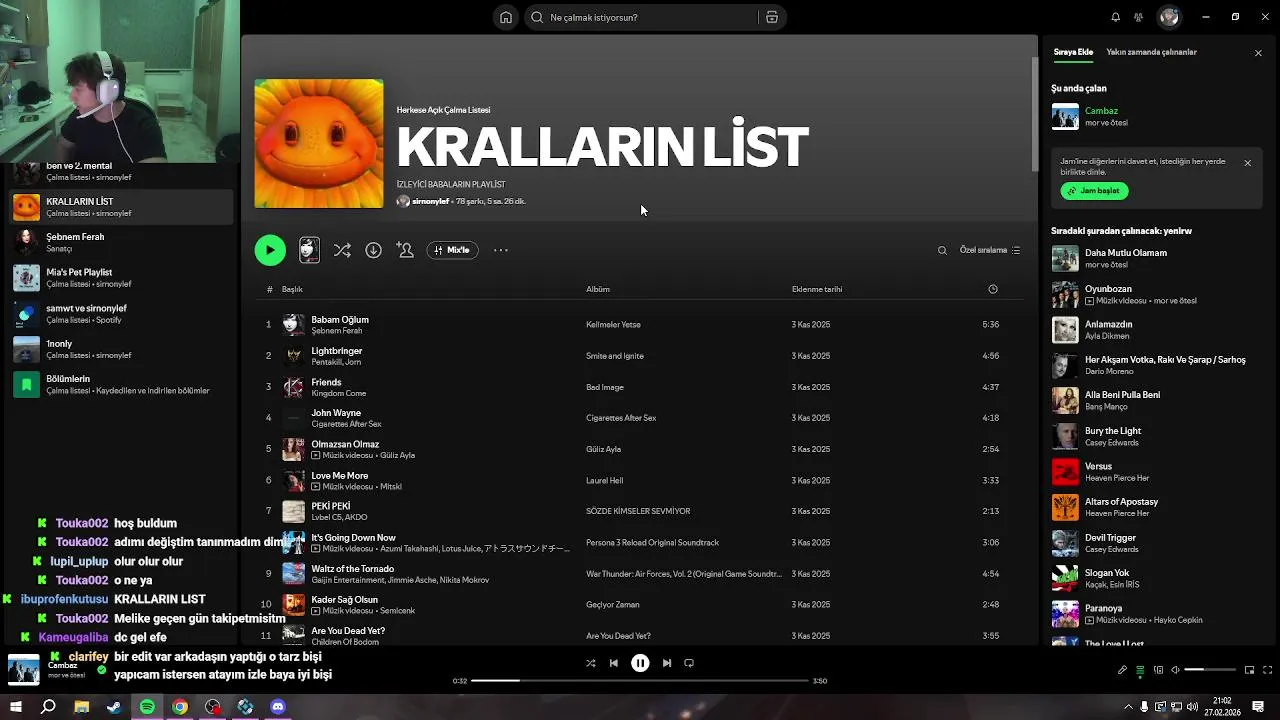This screenshot has width=1280, height=720.
Task: Open the artist link Pentakill, Jorn
Action: 336,362
